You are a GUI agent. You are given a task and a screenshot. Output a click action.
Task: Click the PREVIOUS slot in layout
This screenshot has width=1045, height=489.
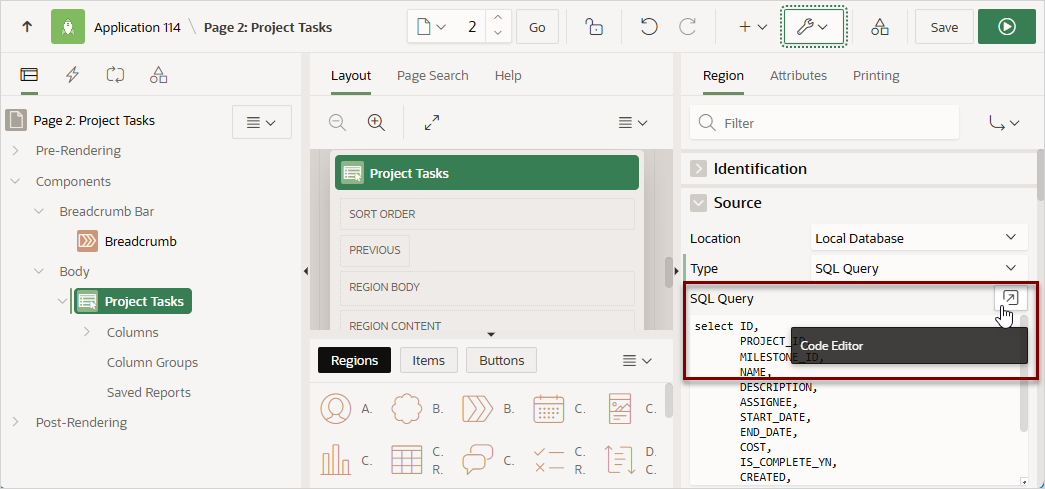(x=375, y=250)
